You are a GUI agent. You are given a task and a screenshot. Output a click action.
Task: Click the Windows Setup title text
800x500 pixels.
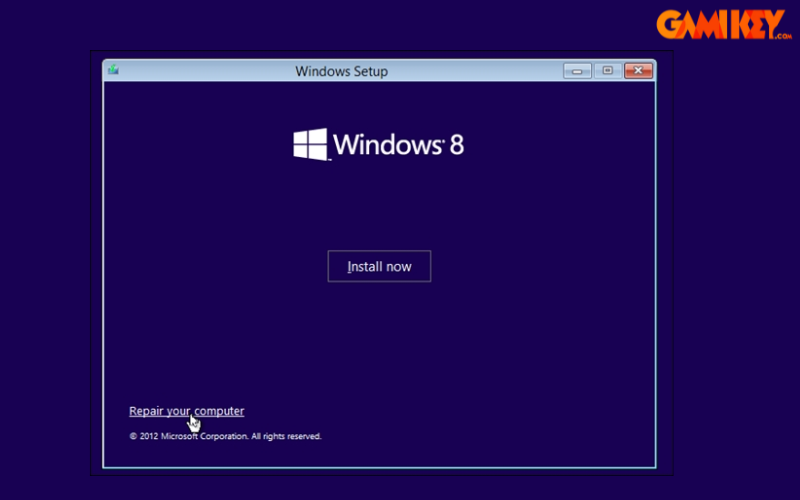341,71
